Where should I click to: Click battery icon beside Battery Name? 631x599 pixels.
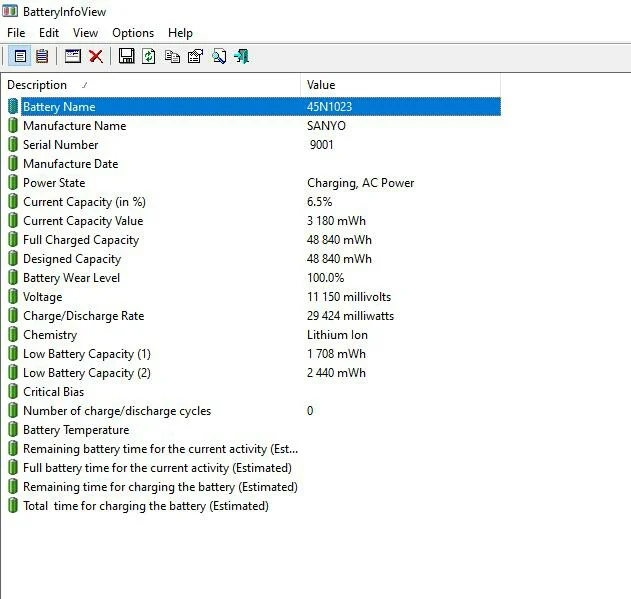coord(13,106)
